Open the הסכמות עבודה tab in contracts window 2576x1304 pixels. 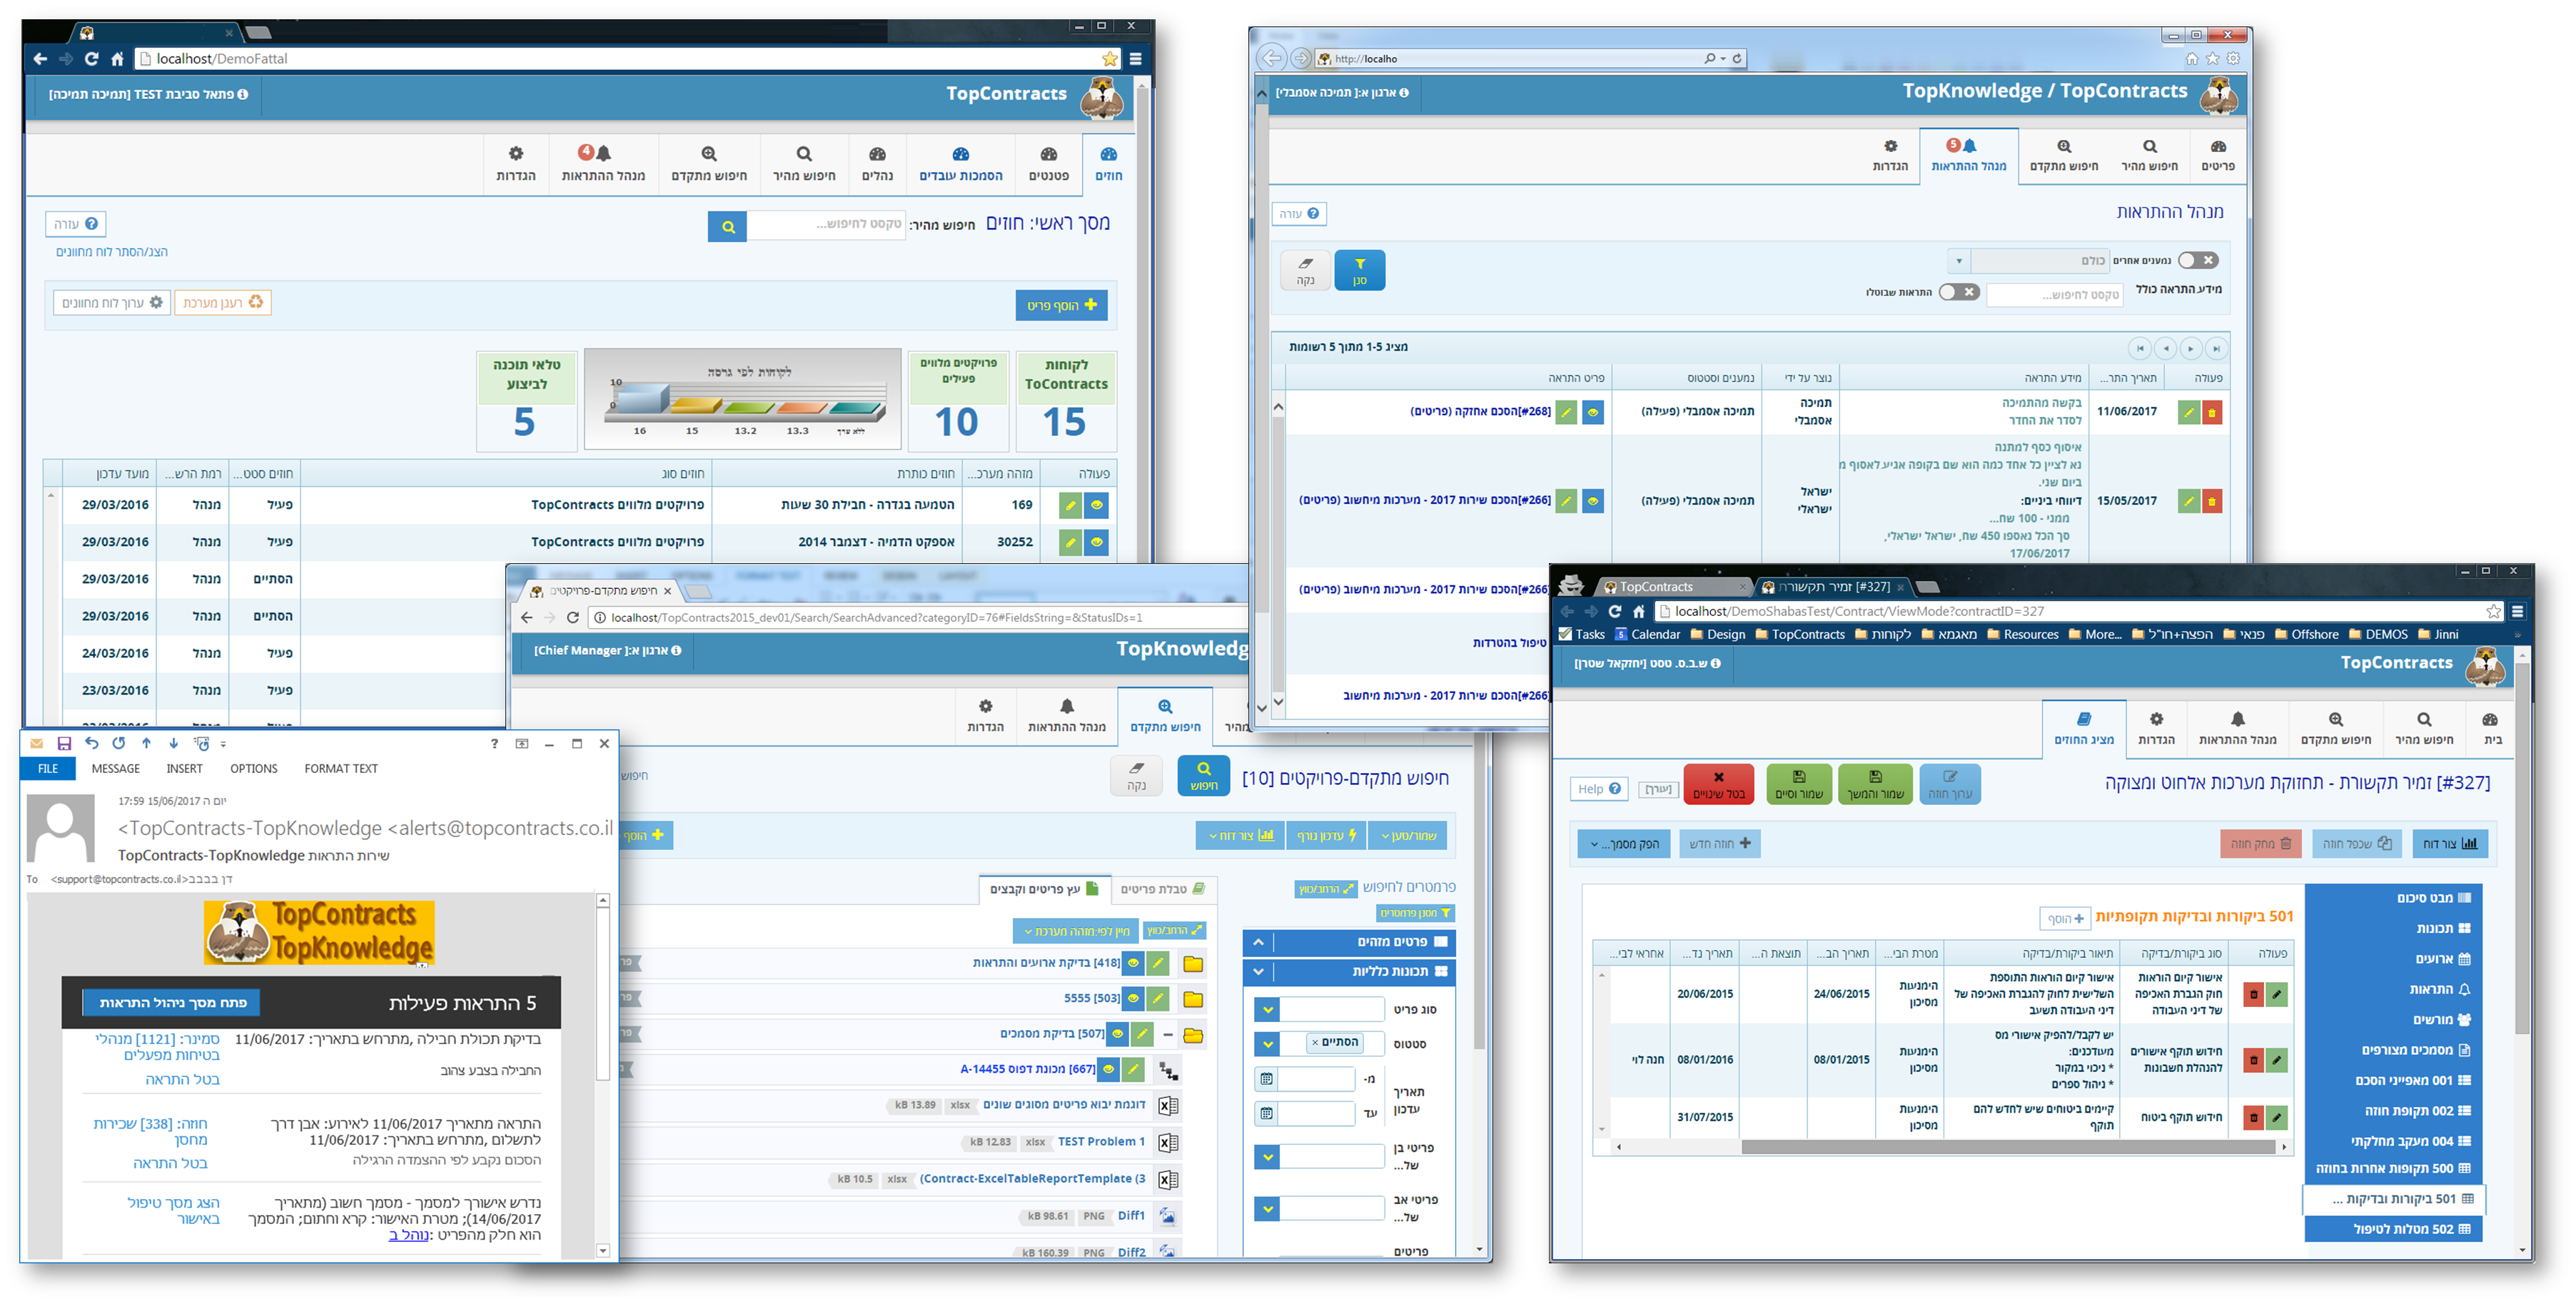coord(960,165)
